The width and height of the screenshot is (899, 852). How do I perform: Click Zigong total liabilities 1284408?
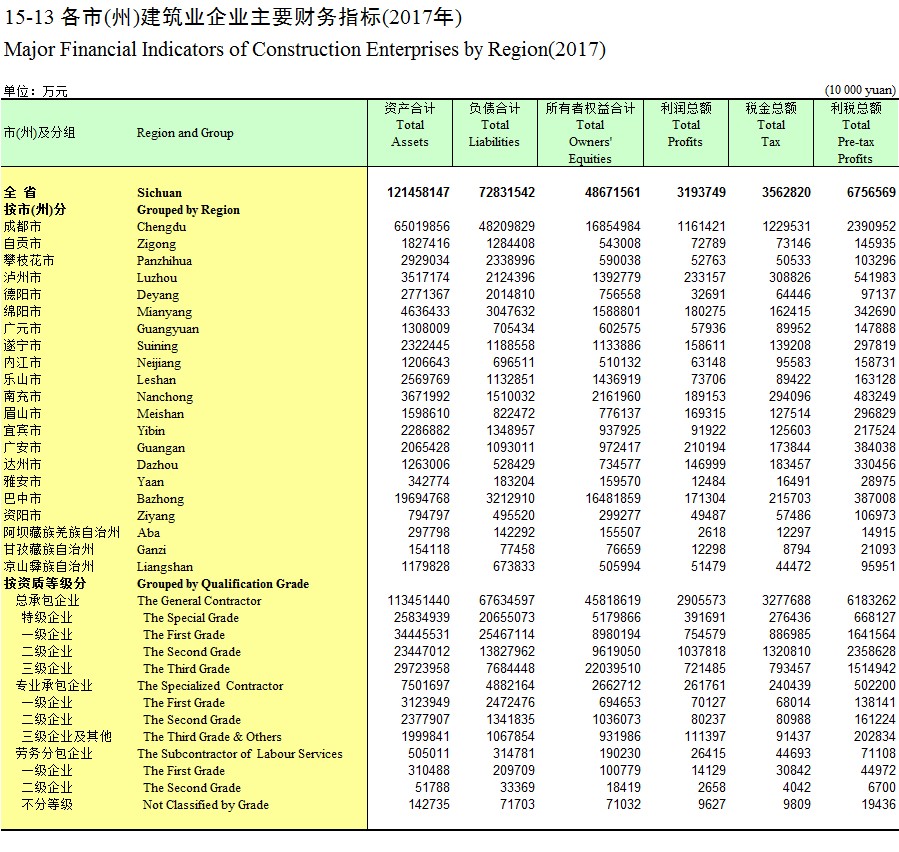510,244
